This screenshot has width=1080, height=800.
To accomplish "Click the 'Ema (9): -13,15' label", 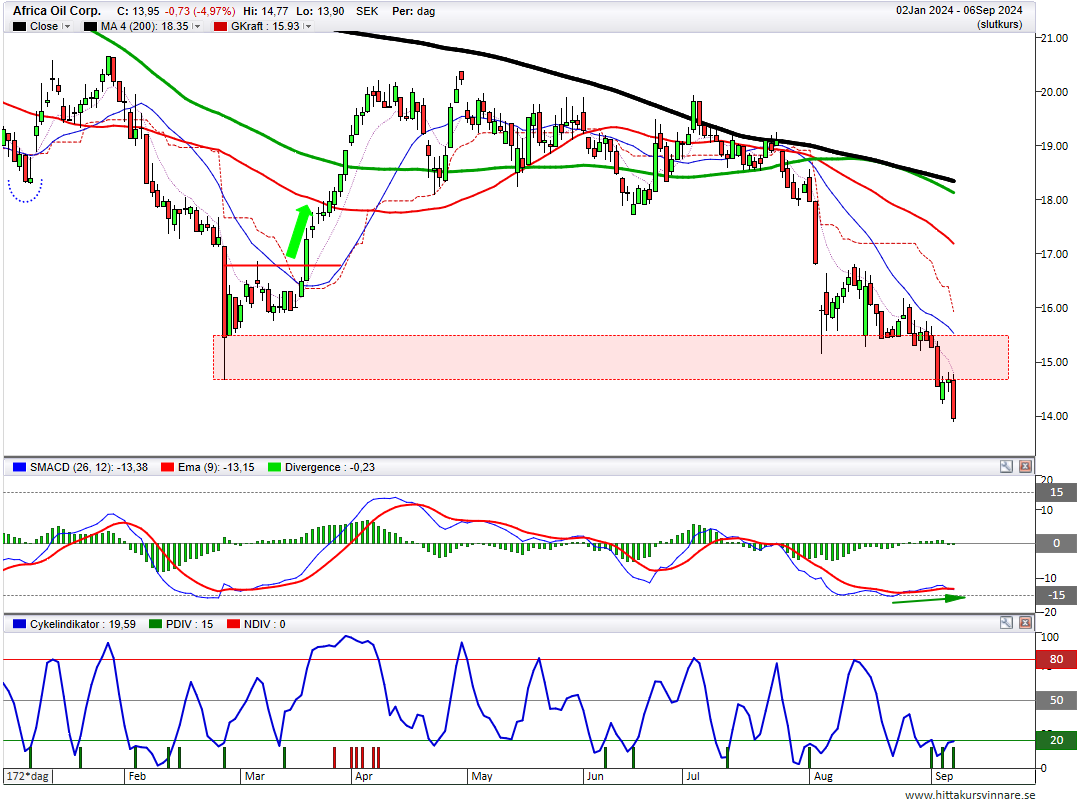I will click(x=216, y=467).
